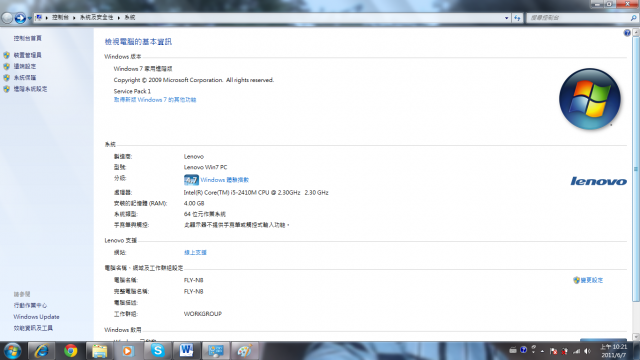Open 裝置管理員 (Device Manager) link
640x360 pixels.
[27, 55]
